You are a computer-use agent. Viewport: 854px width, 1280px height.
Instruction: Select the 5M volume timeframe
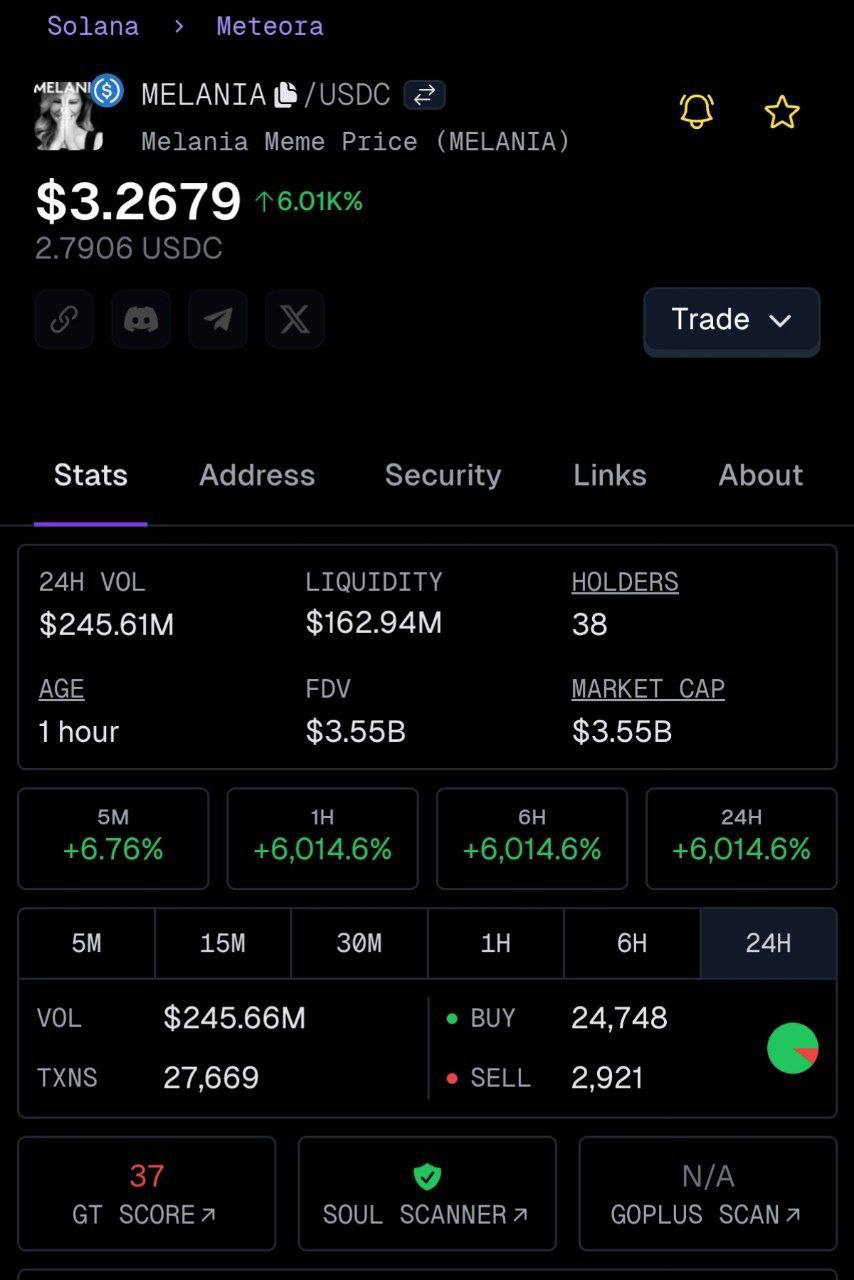[x=87, y=943]
